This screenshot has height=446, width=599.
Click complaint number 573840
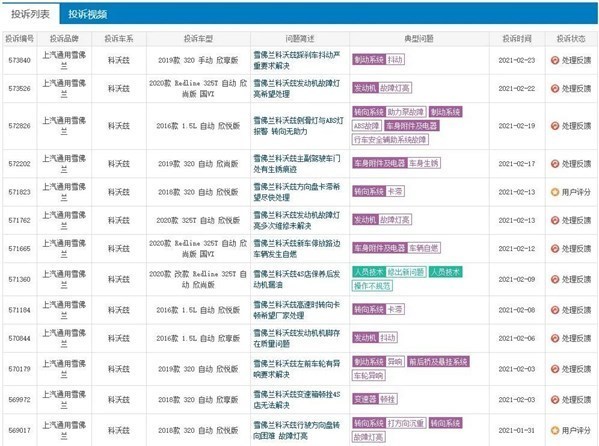point(19,60)
